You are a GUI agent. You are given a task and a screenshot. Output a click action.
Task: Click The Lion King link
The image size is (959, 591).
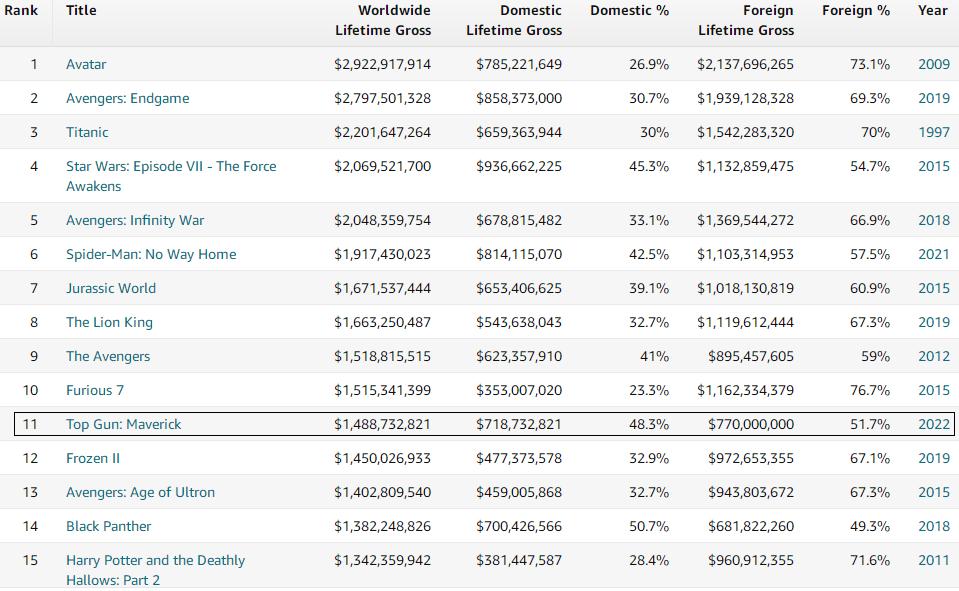click(x=109, y=322)
